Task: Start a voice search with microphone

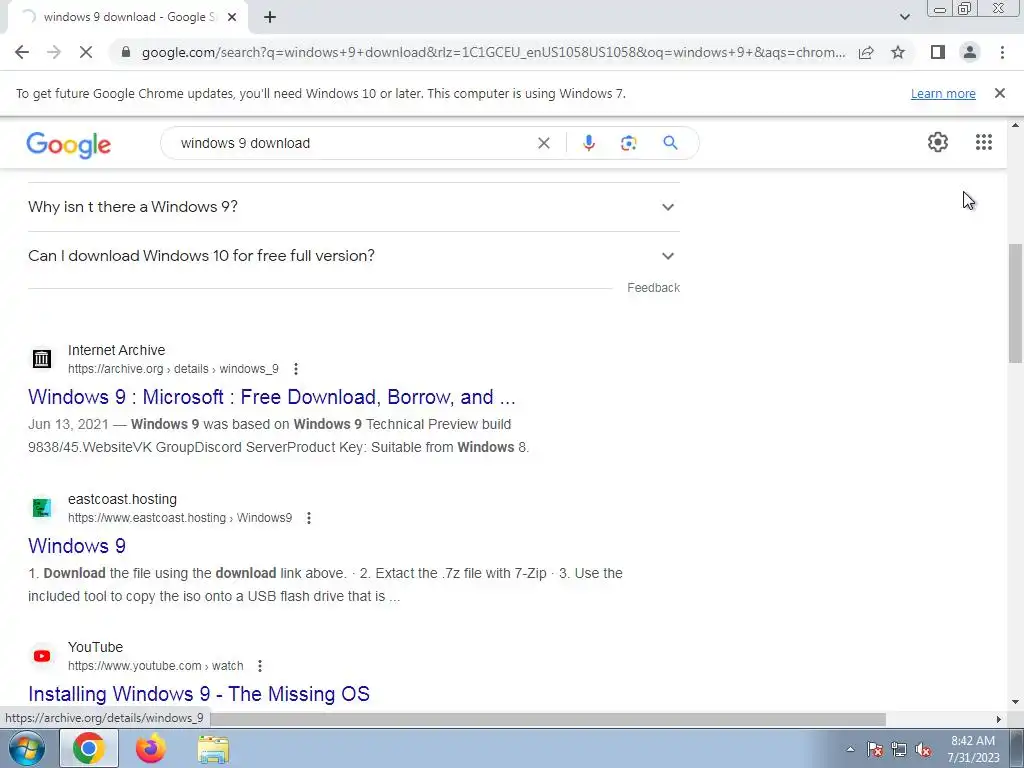Action: pyautogui.click(x=588, y=143)
